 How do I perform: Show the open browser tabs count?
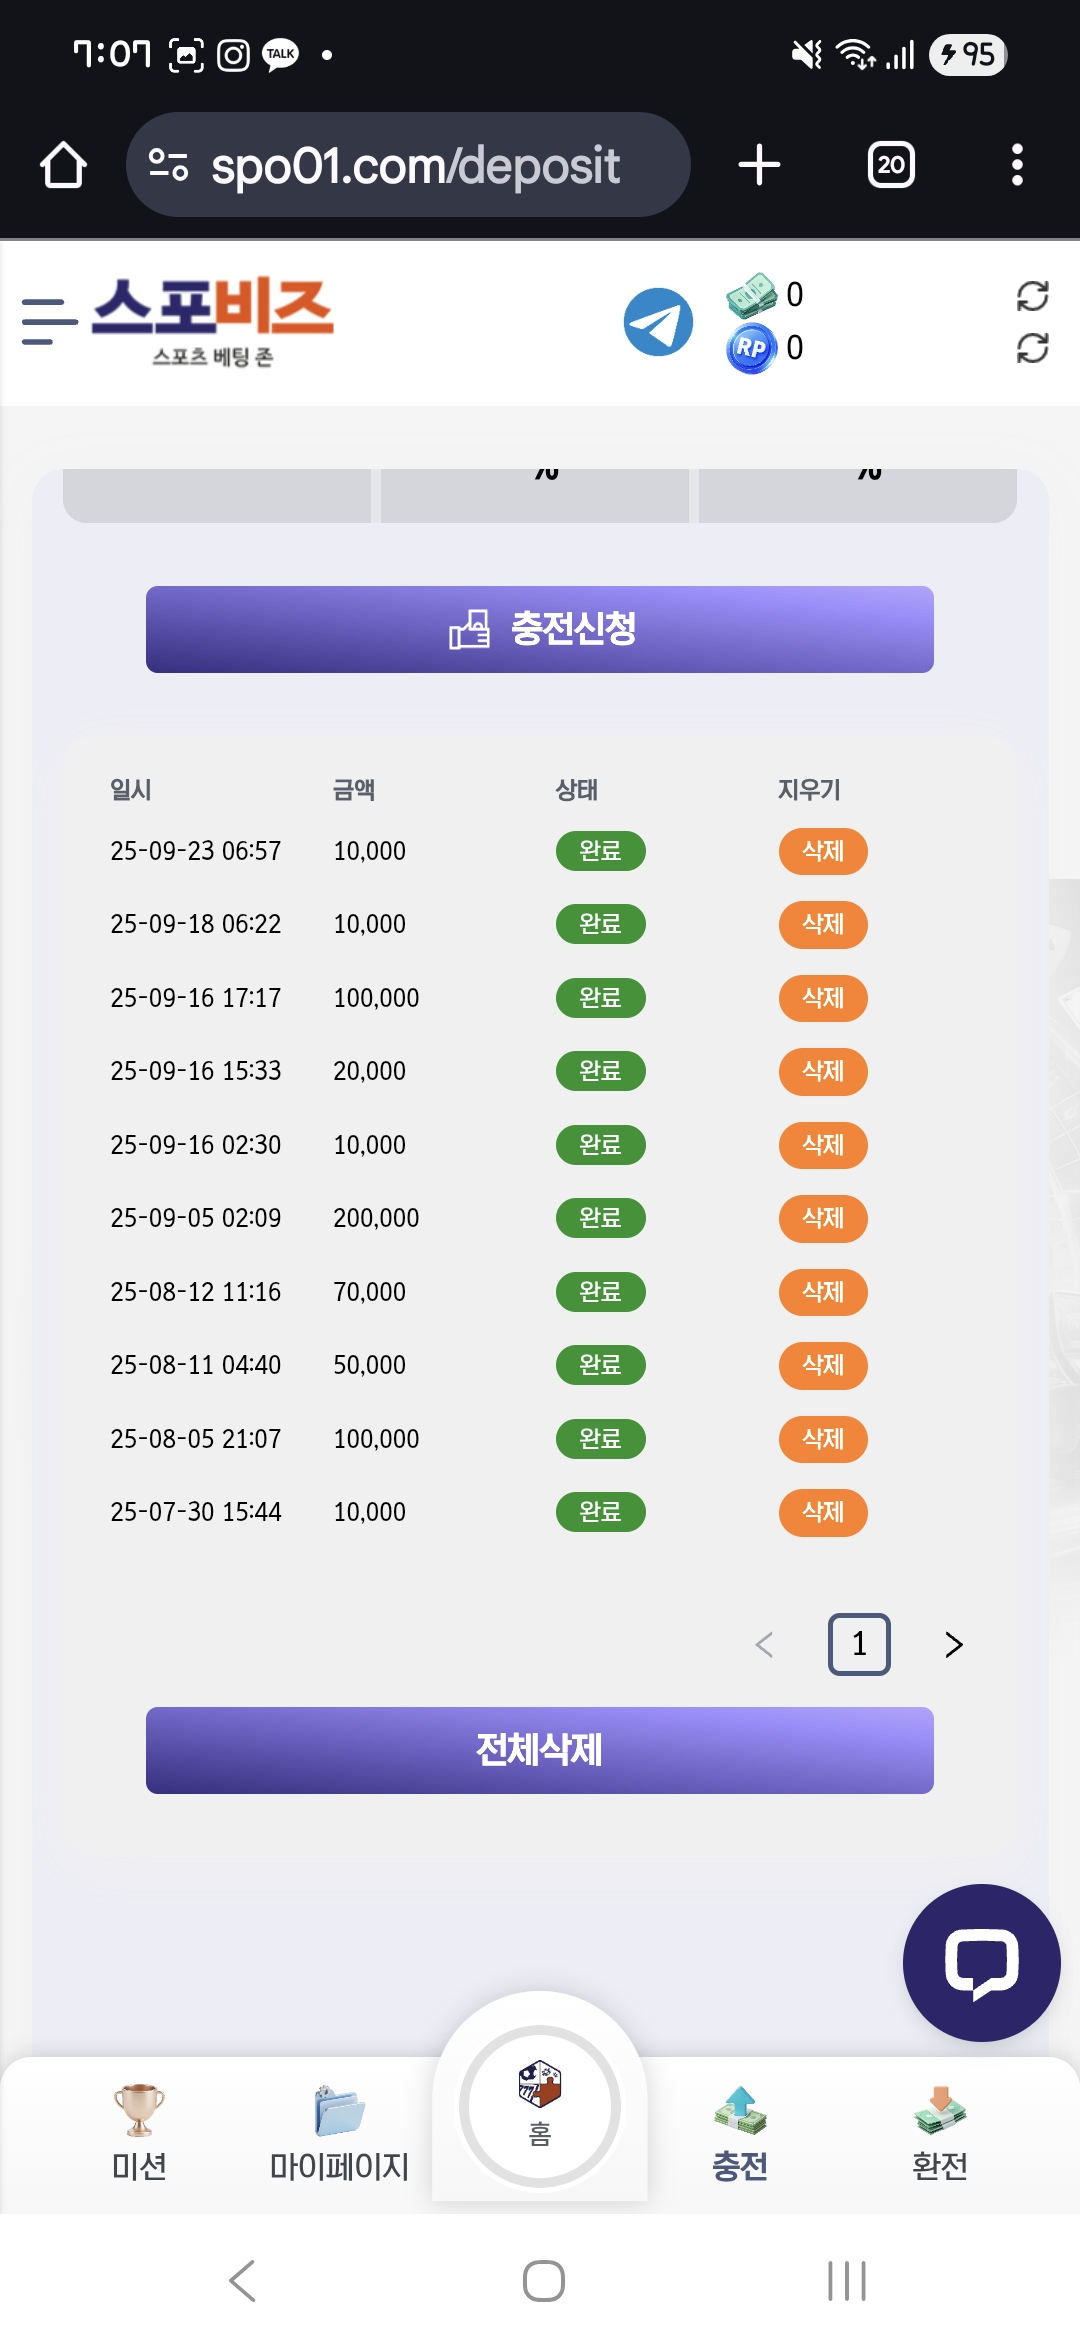click(x=891, y=165)
